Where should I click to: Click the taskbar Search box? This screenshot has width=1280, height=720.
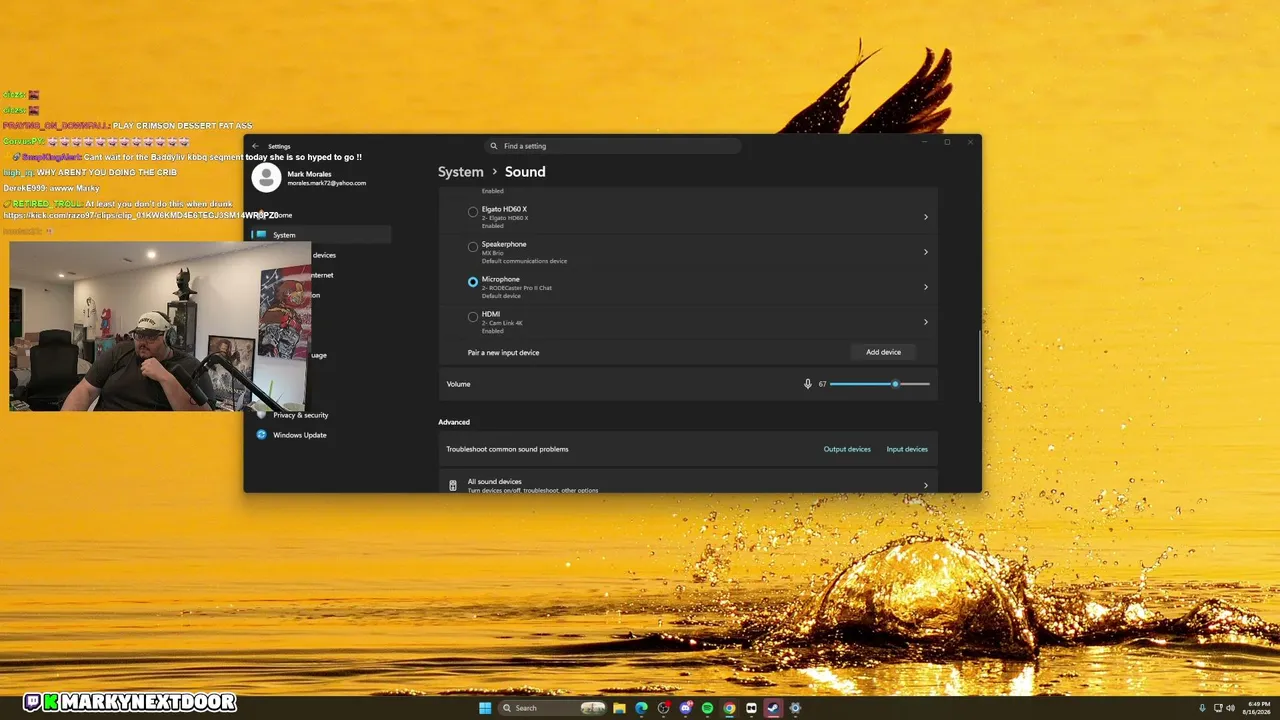click(553, 708)
